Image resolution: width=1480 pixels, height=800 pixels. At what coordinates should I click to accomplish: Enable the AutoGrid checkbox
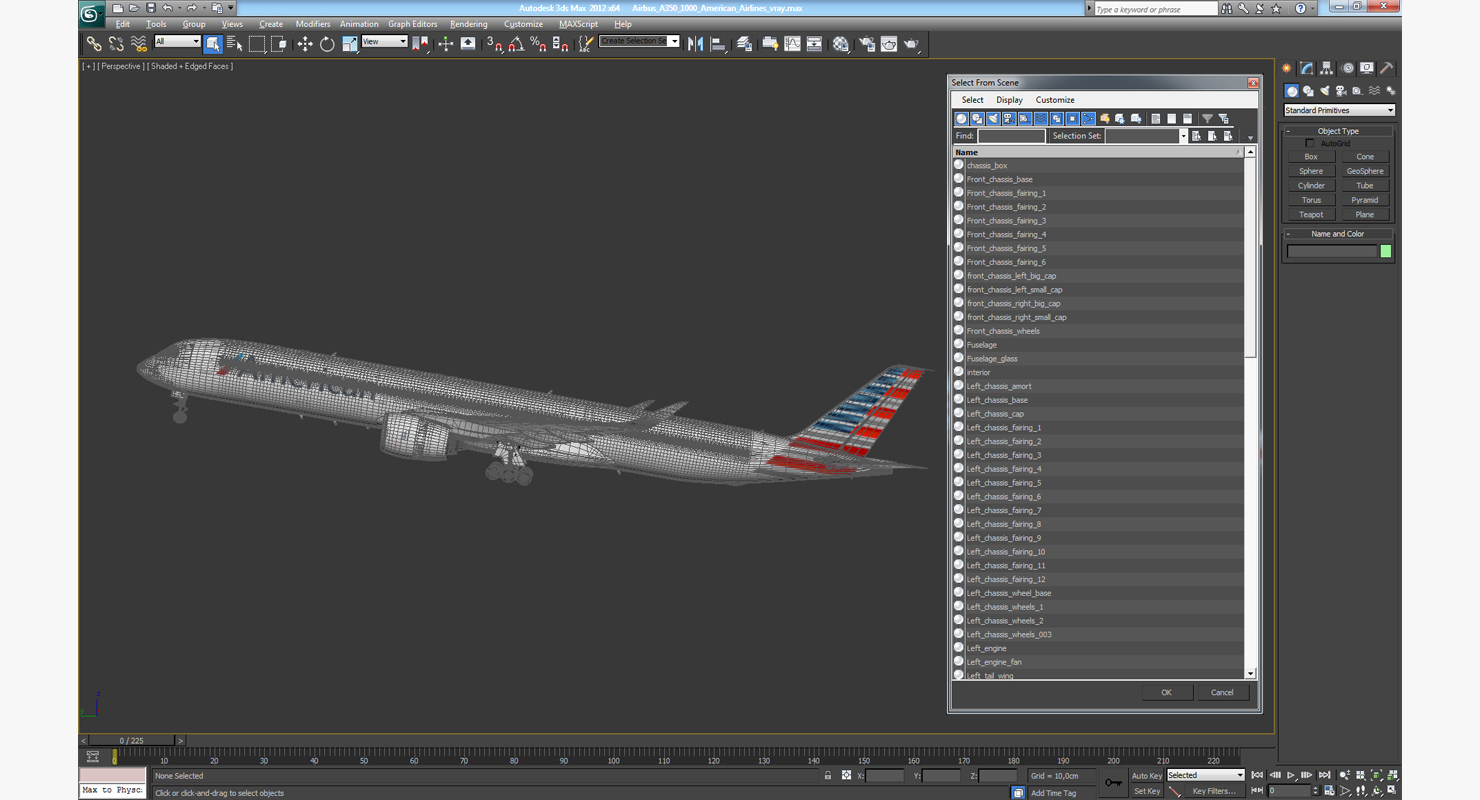[1310, 144]
